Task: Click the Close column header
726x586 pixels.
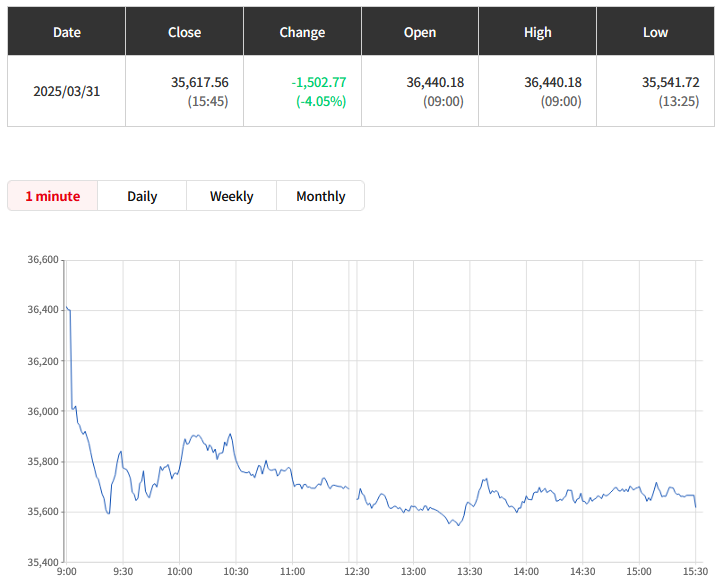Action: coord(184,32)
